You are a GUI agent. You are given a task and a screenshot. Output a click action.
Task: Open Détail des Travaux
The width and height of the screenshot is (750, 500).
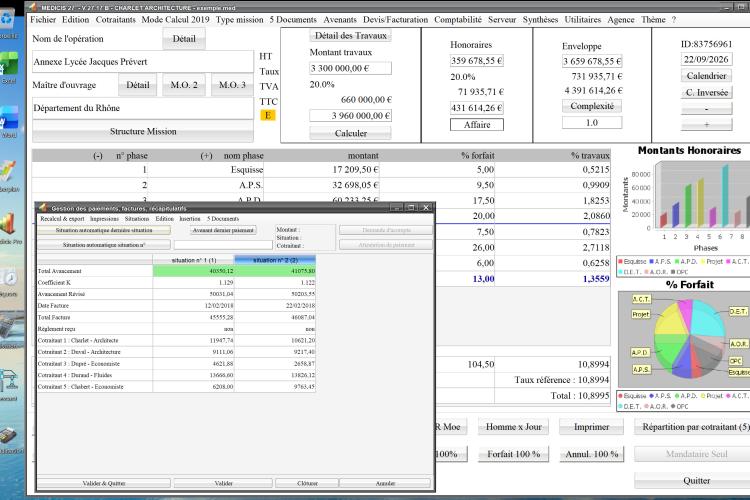click(351, 35)
